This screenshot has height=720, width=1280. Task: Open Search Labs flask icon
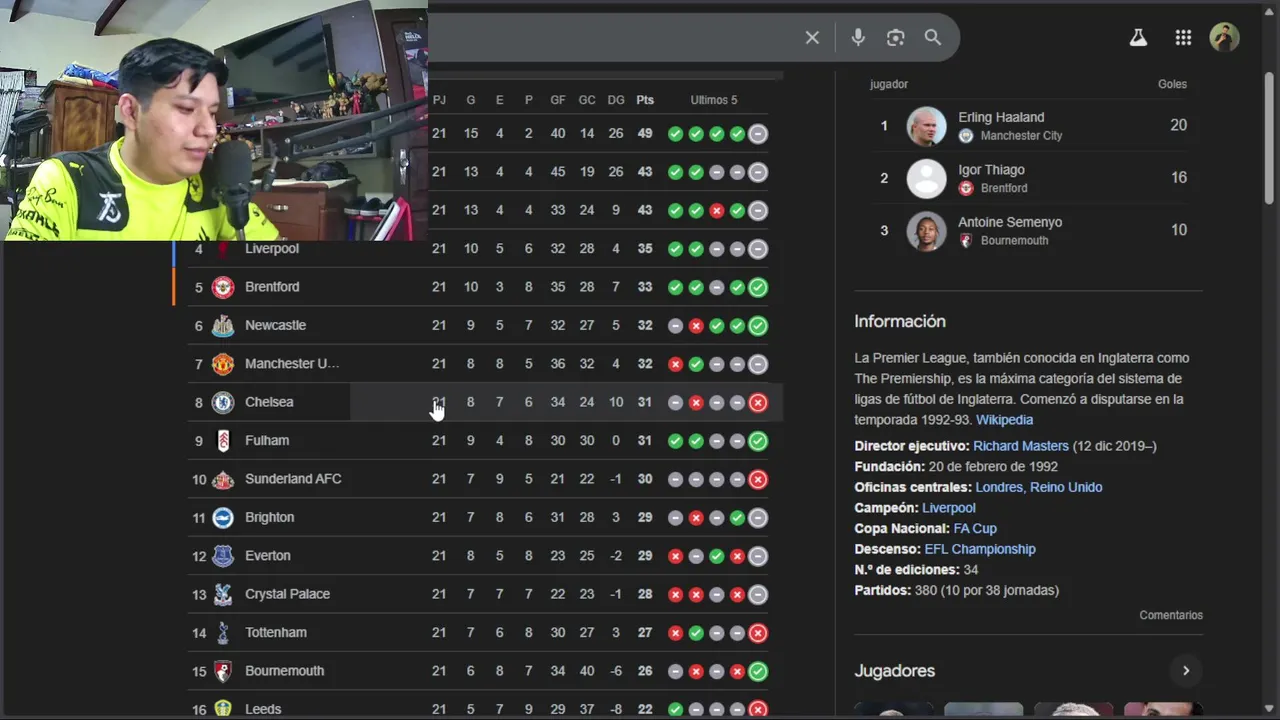1138,37
